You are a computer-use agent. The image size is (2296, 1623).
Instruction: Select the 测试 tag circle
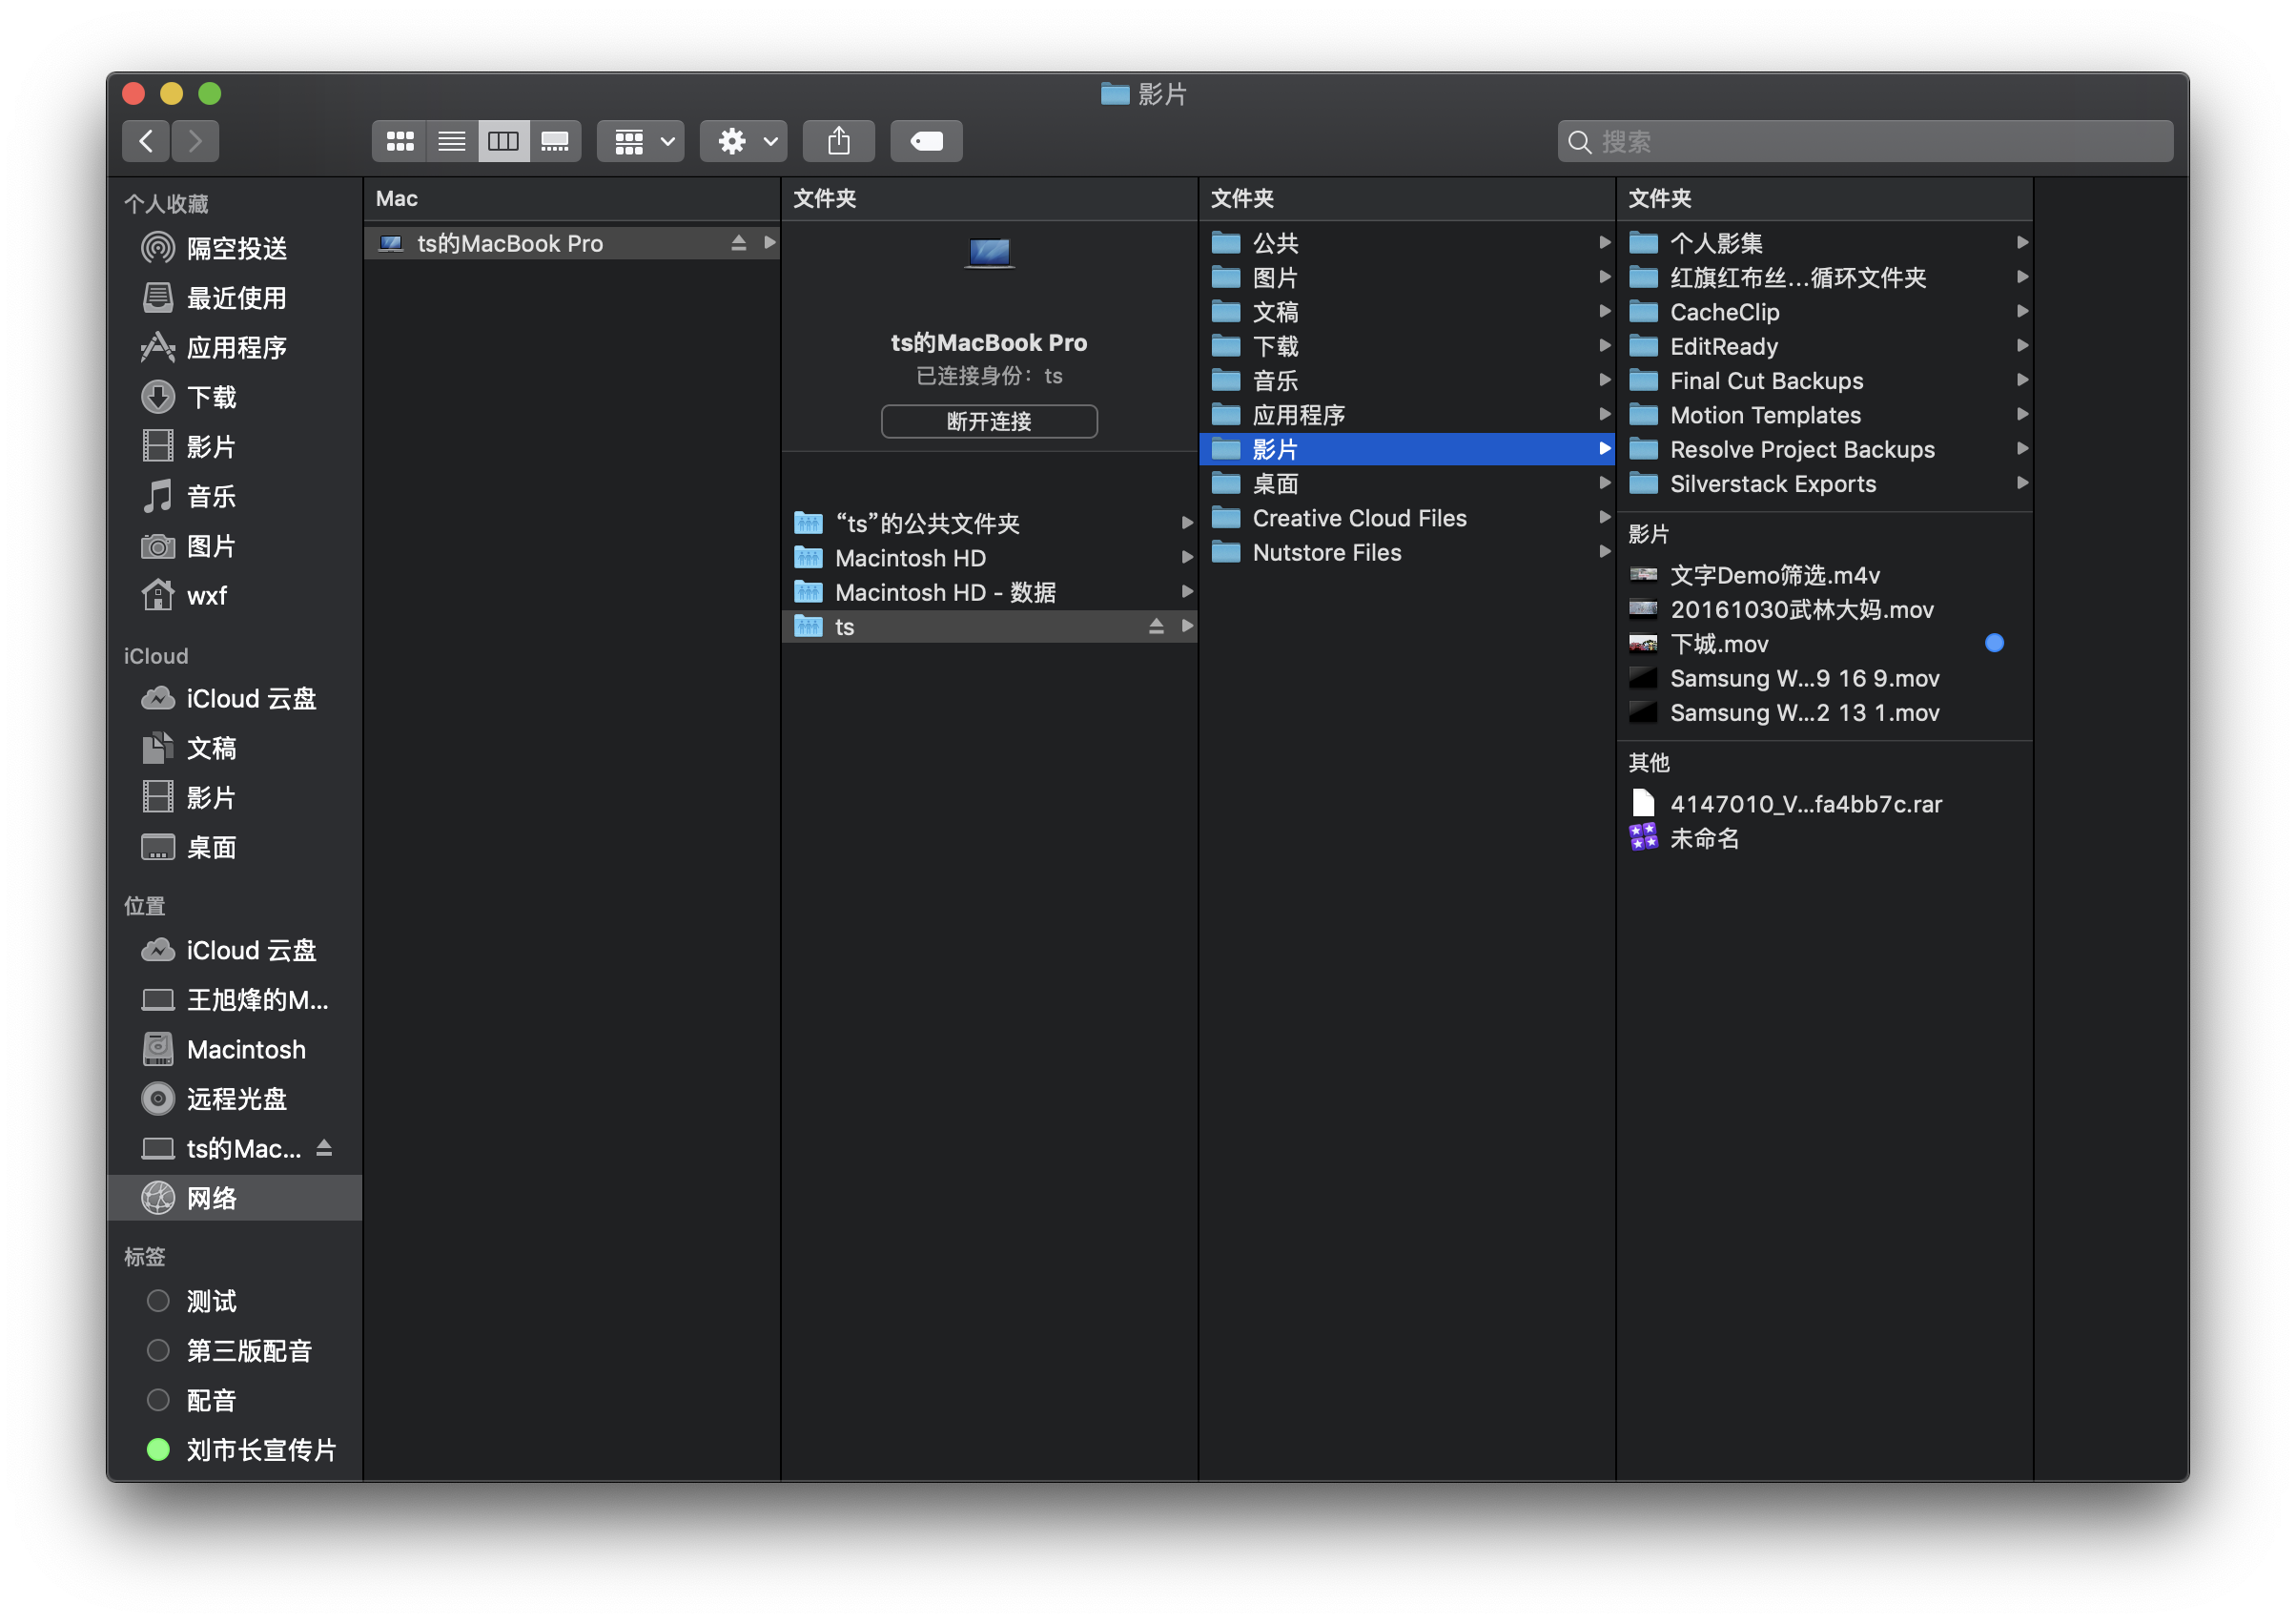point(158,1300)
